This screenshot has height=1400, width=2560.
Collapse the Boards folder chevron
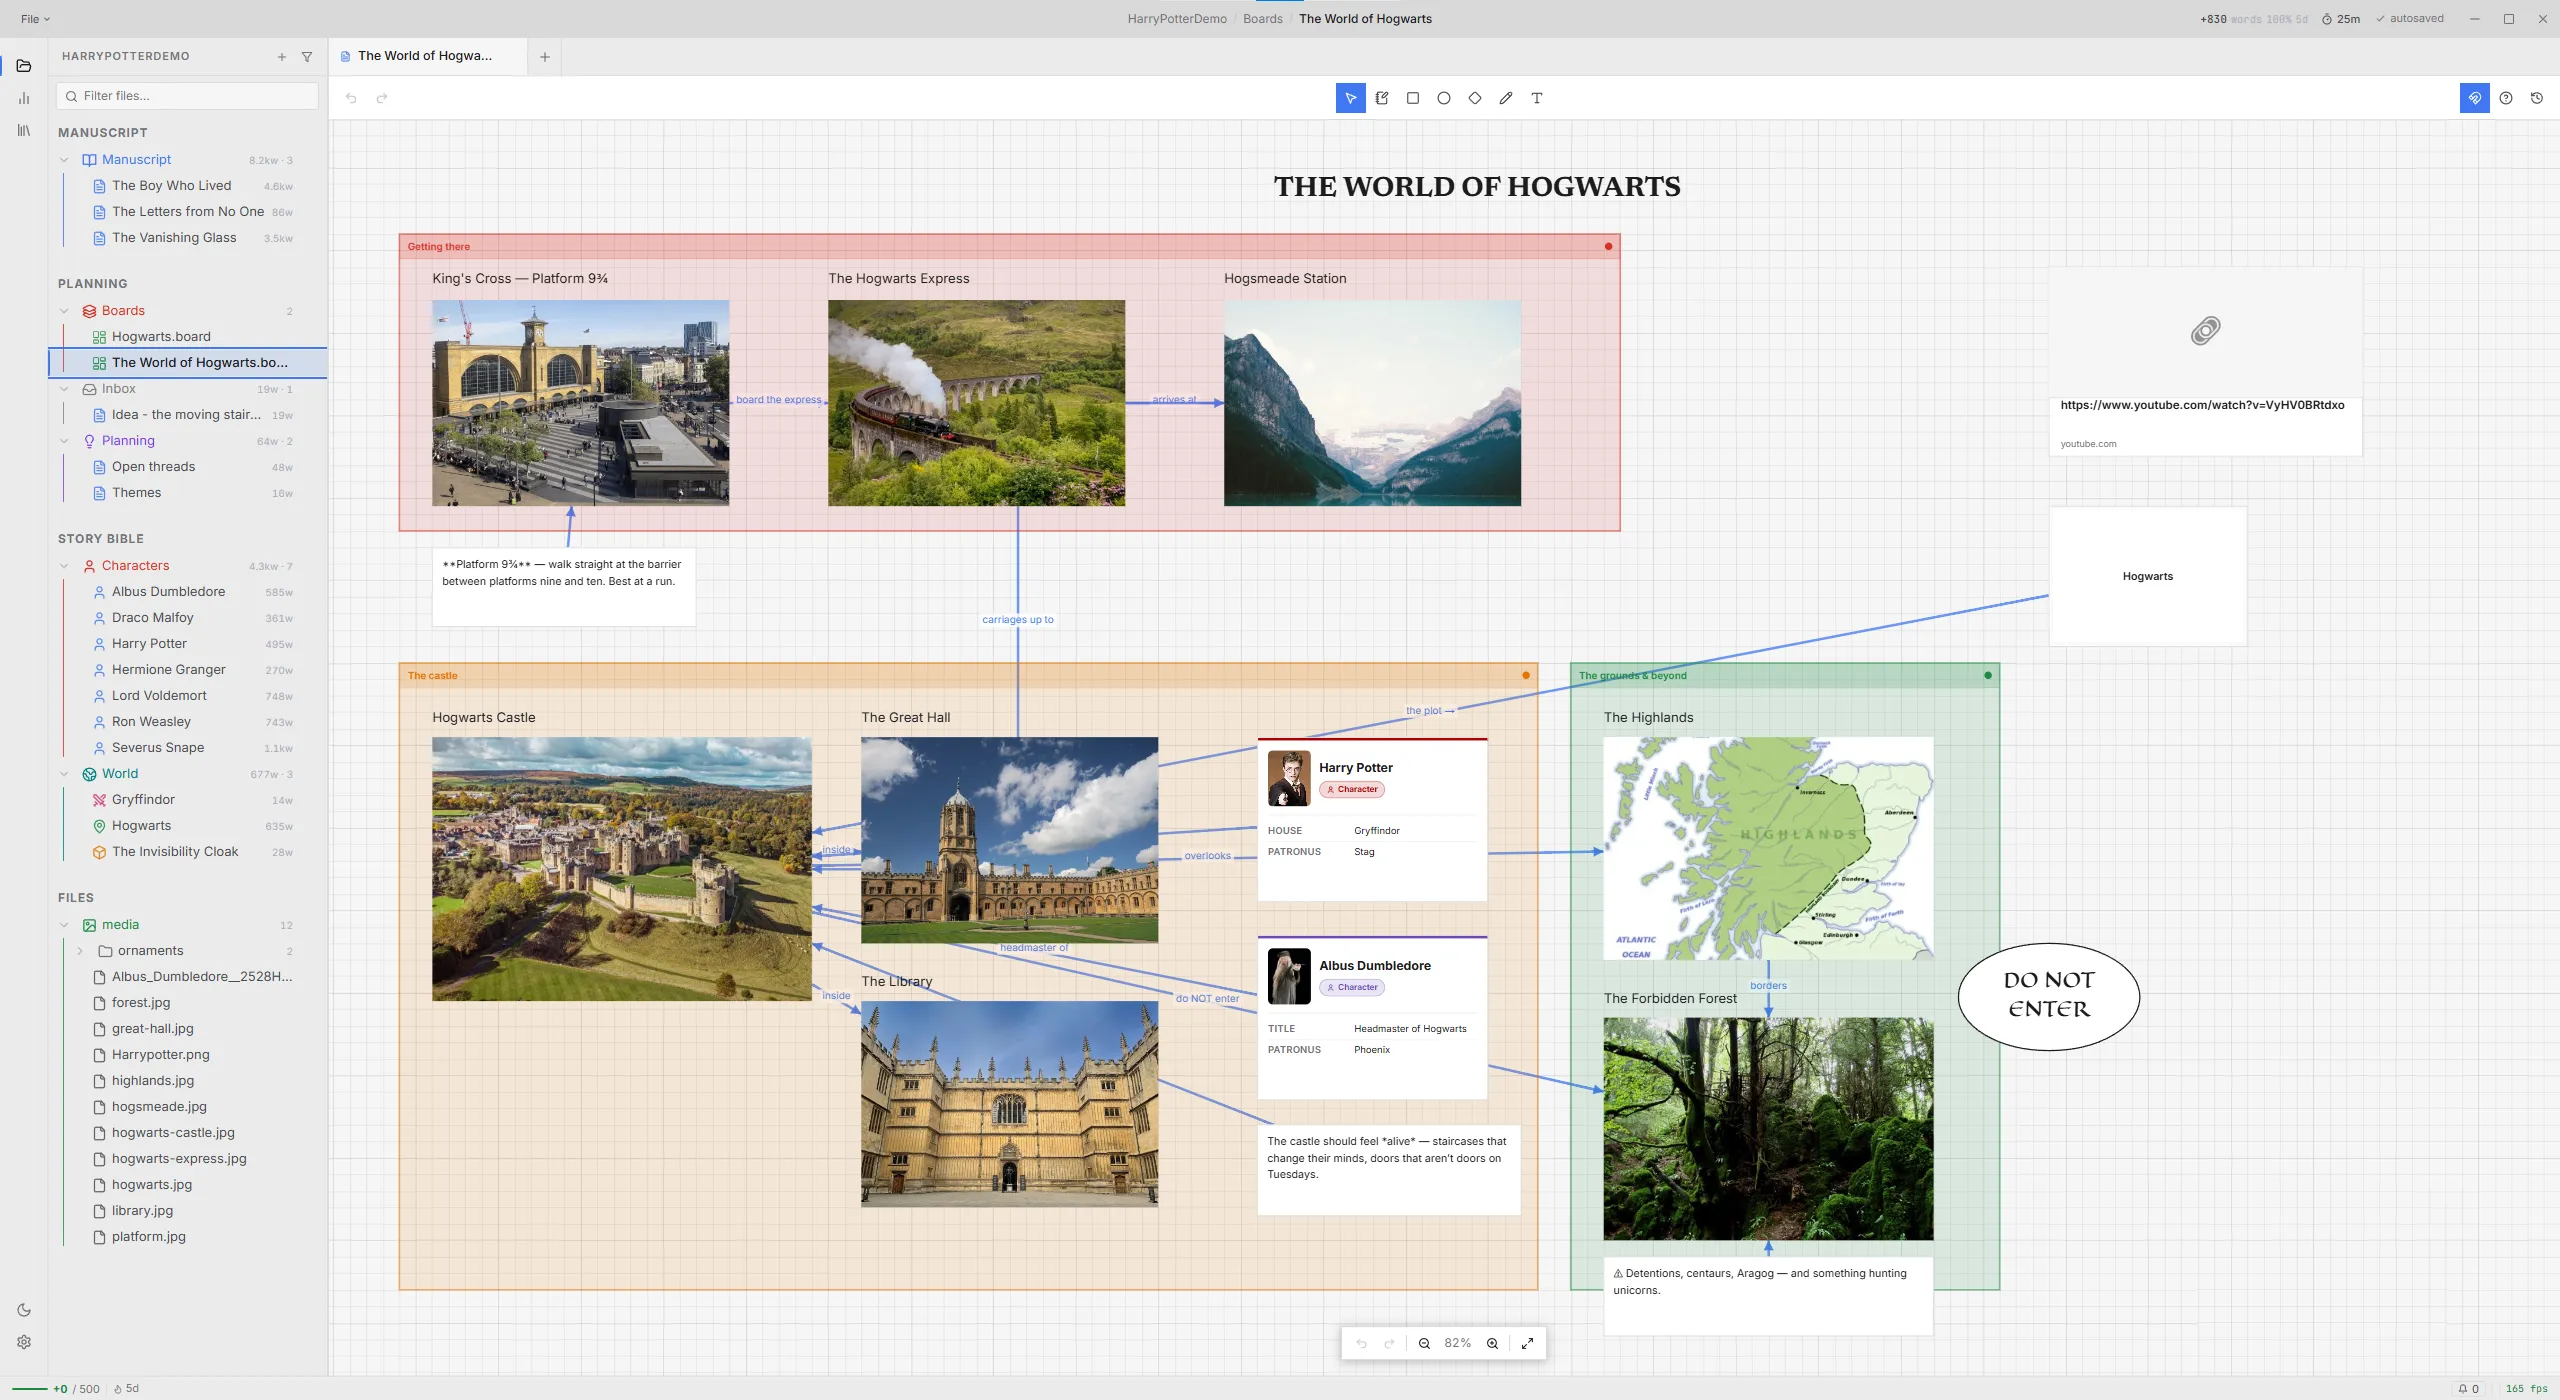(x=65, y=311)
